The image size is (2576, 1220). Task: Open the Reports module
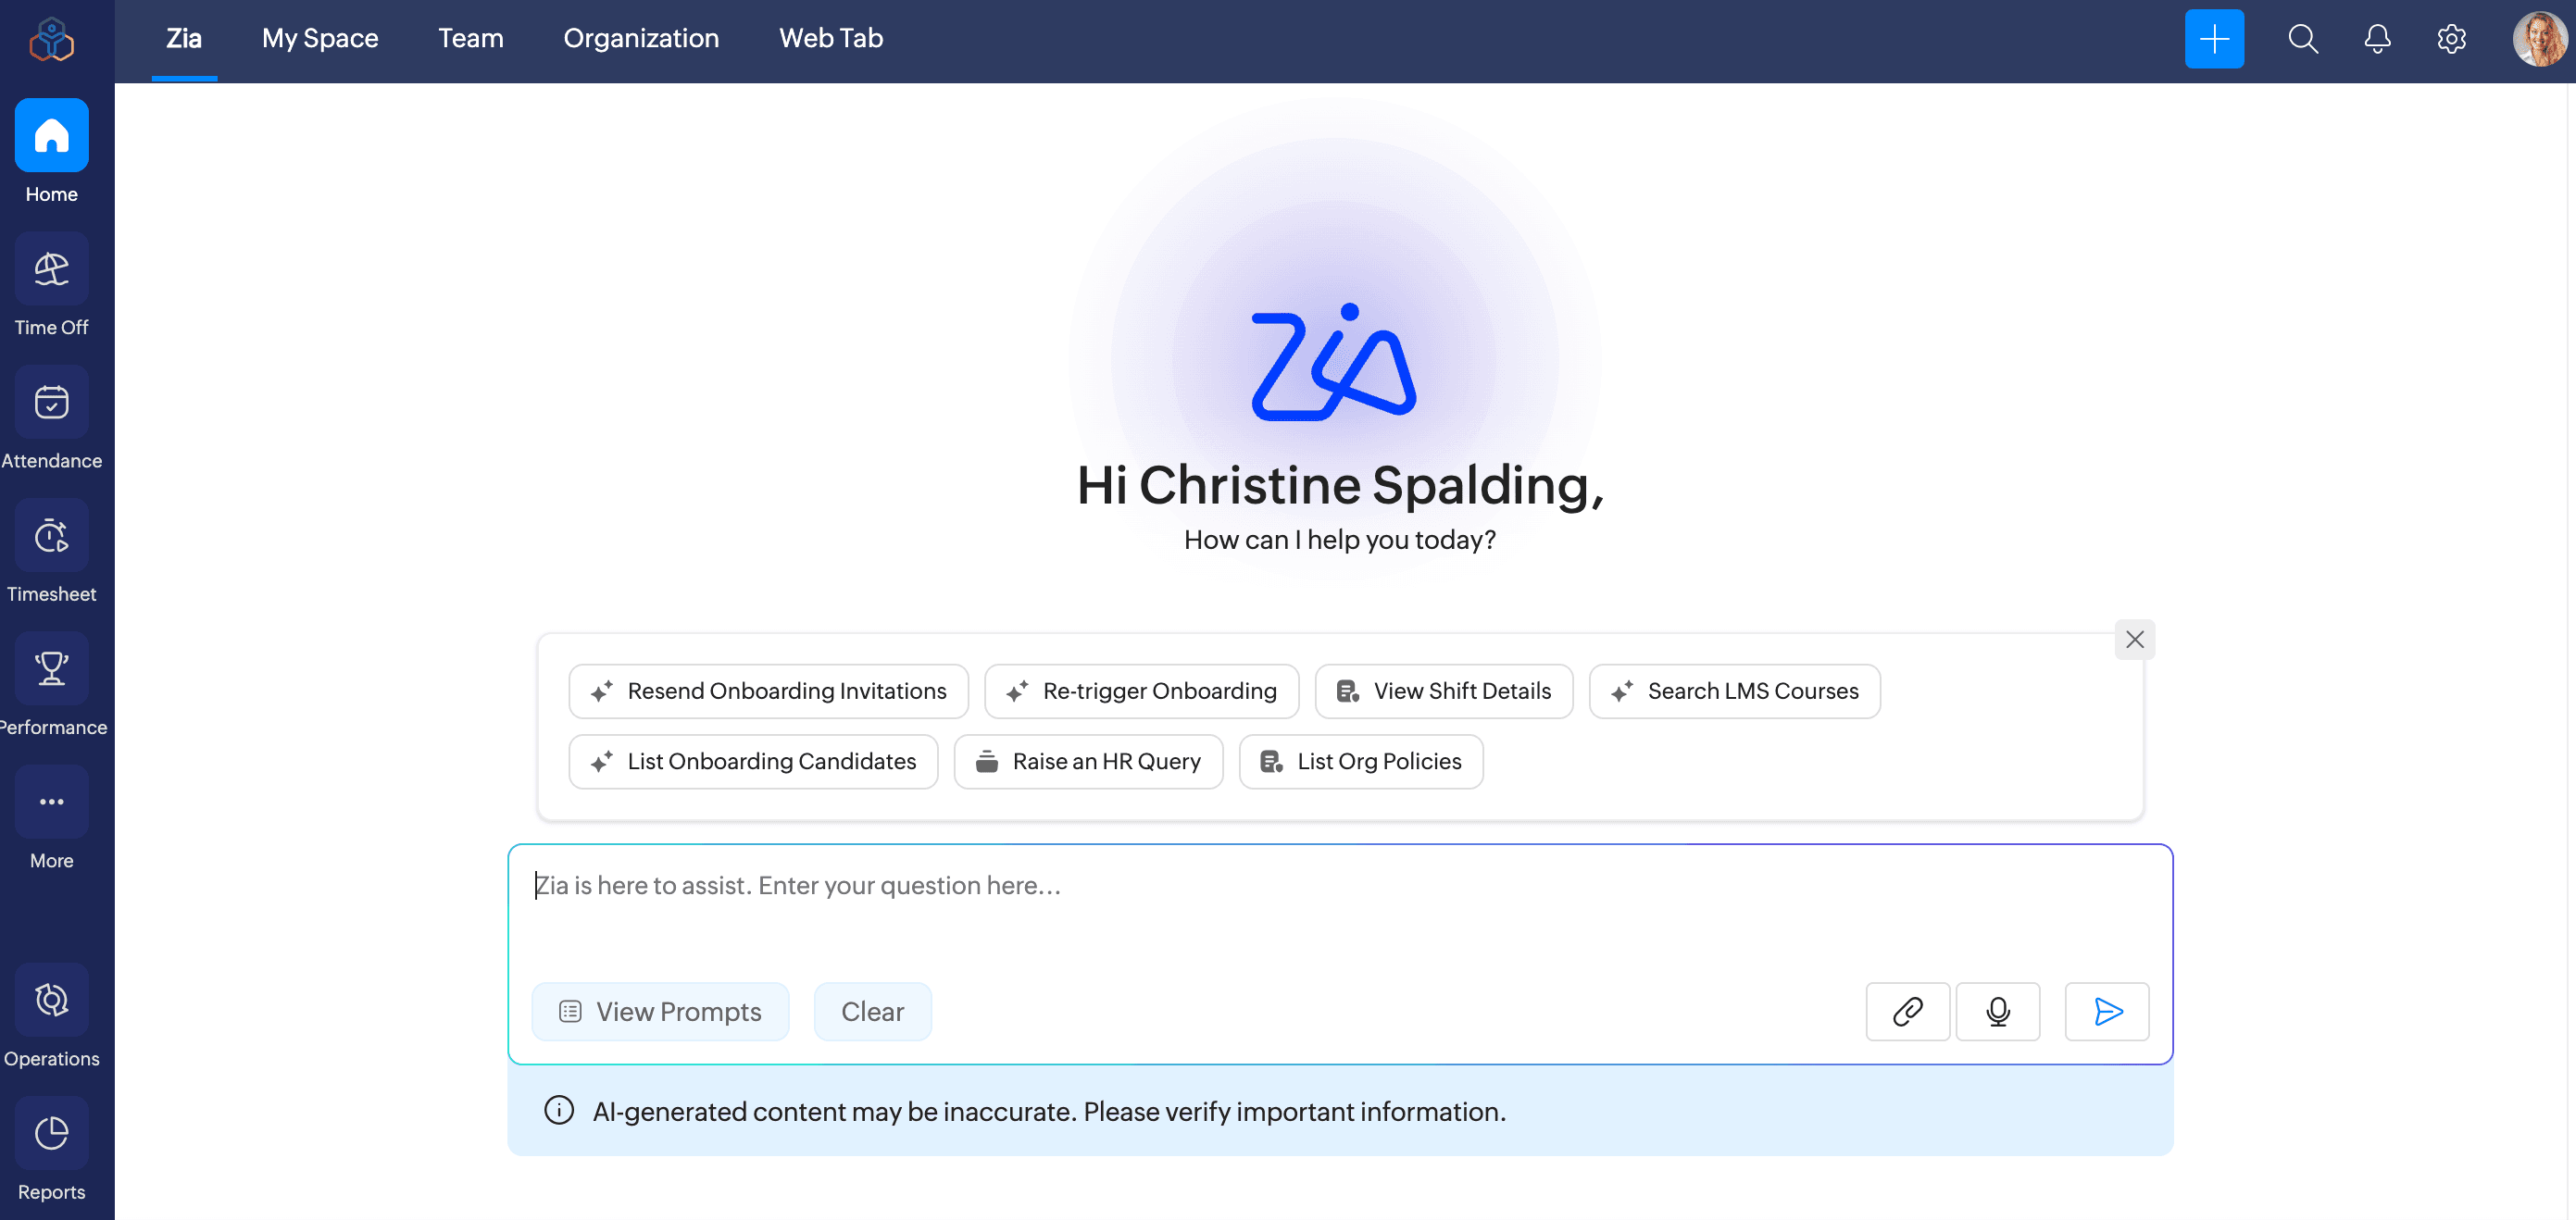click(x=51, y=1133)
